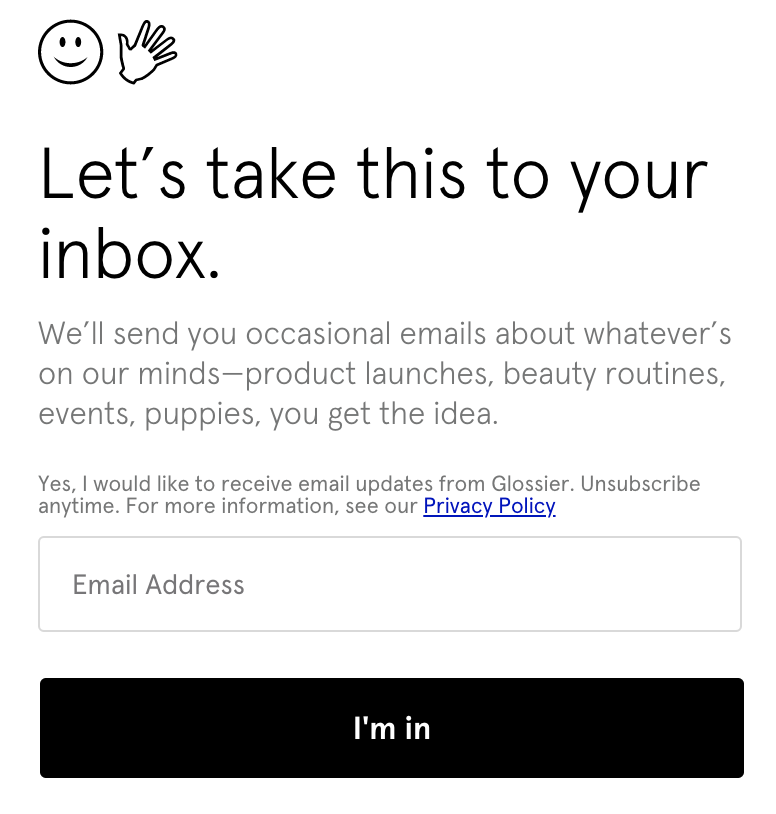Click the "anytime. For more information" text
The height and width of the screenshot is (814, 776).
pyautogui.click(x=228, y=506)
